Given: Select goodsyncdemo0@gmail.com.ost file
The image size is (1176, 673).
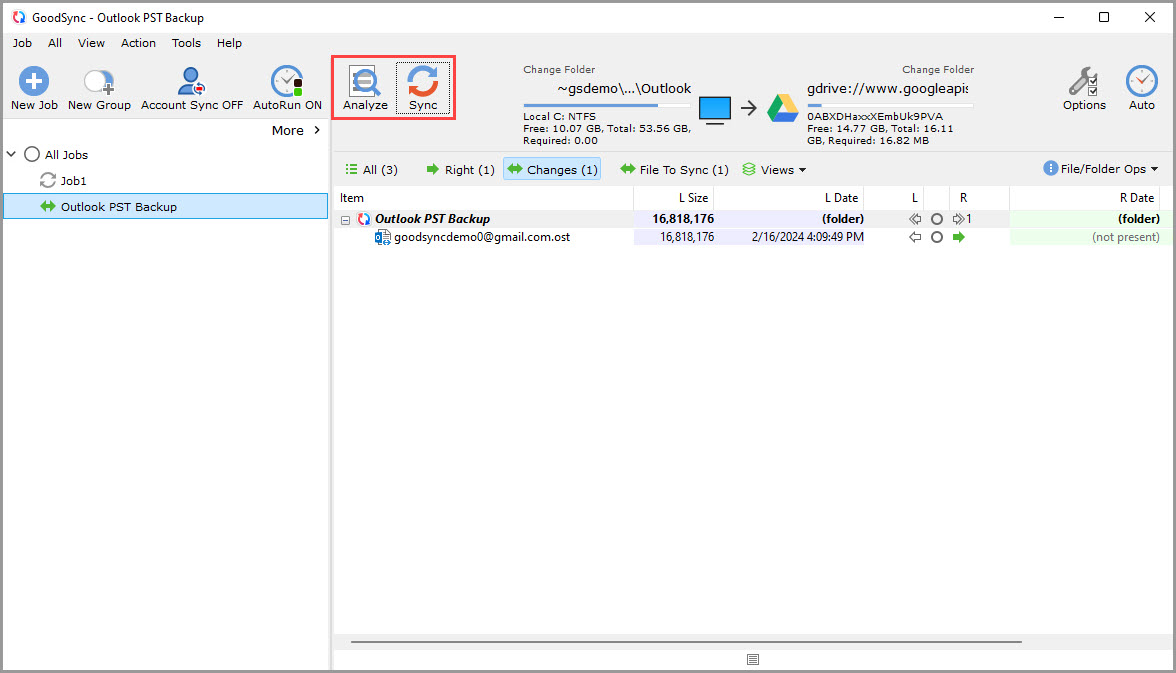Looking at the screenshot, I should pos(482,237).
